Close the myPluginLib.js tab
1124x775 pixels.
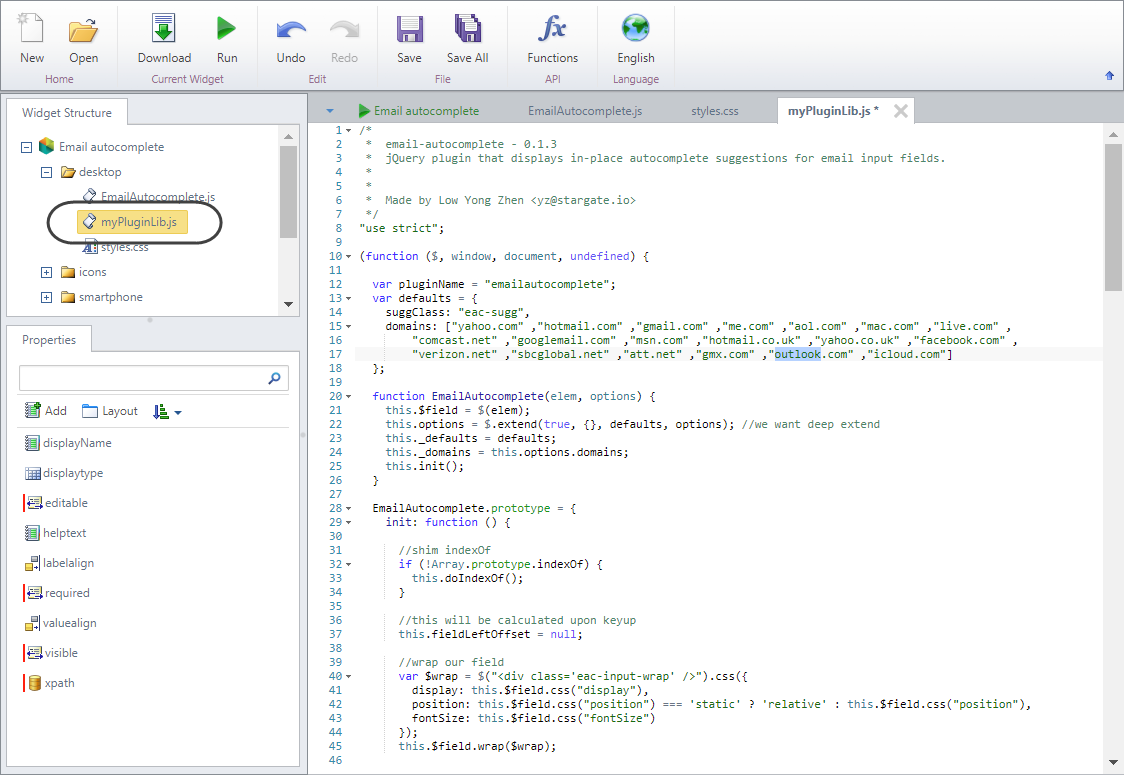tap(901, 111)
